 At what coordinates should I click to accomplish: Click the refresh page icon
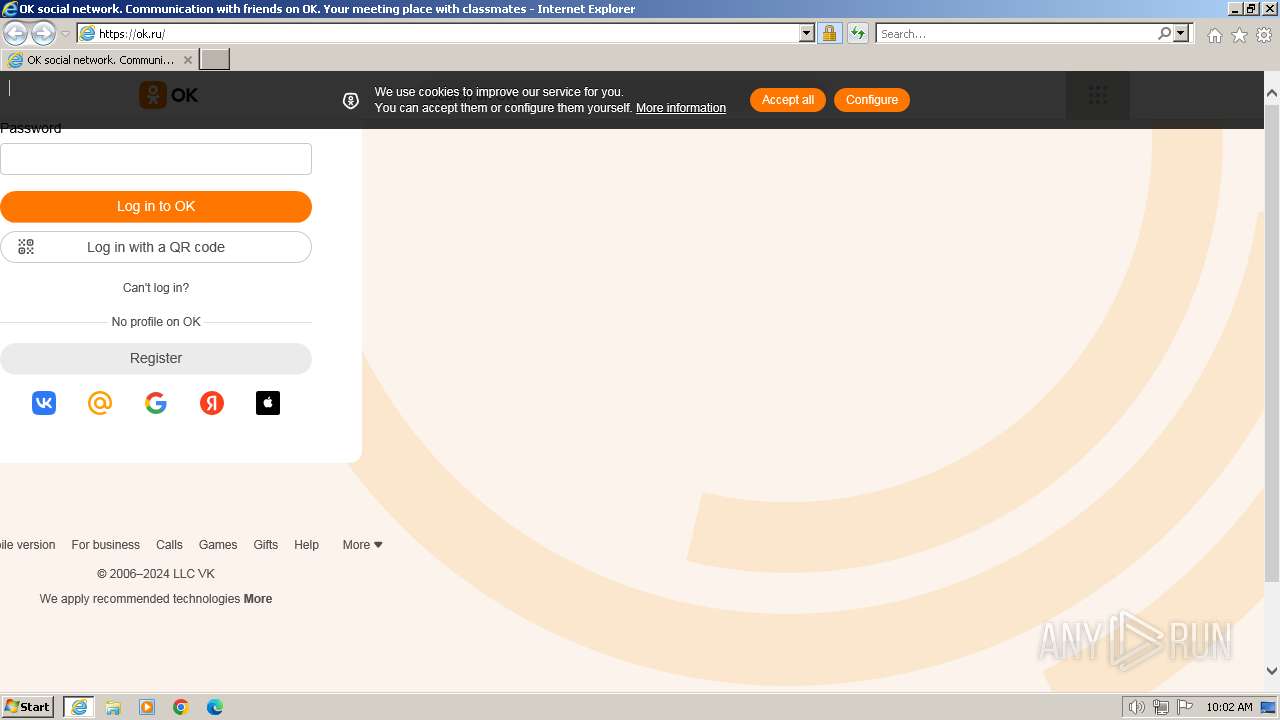click(858, 33)
